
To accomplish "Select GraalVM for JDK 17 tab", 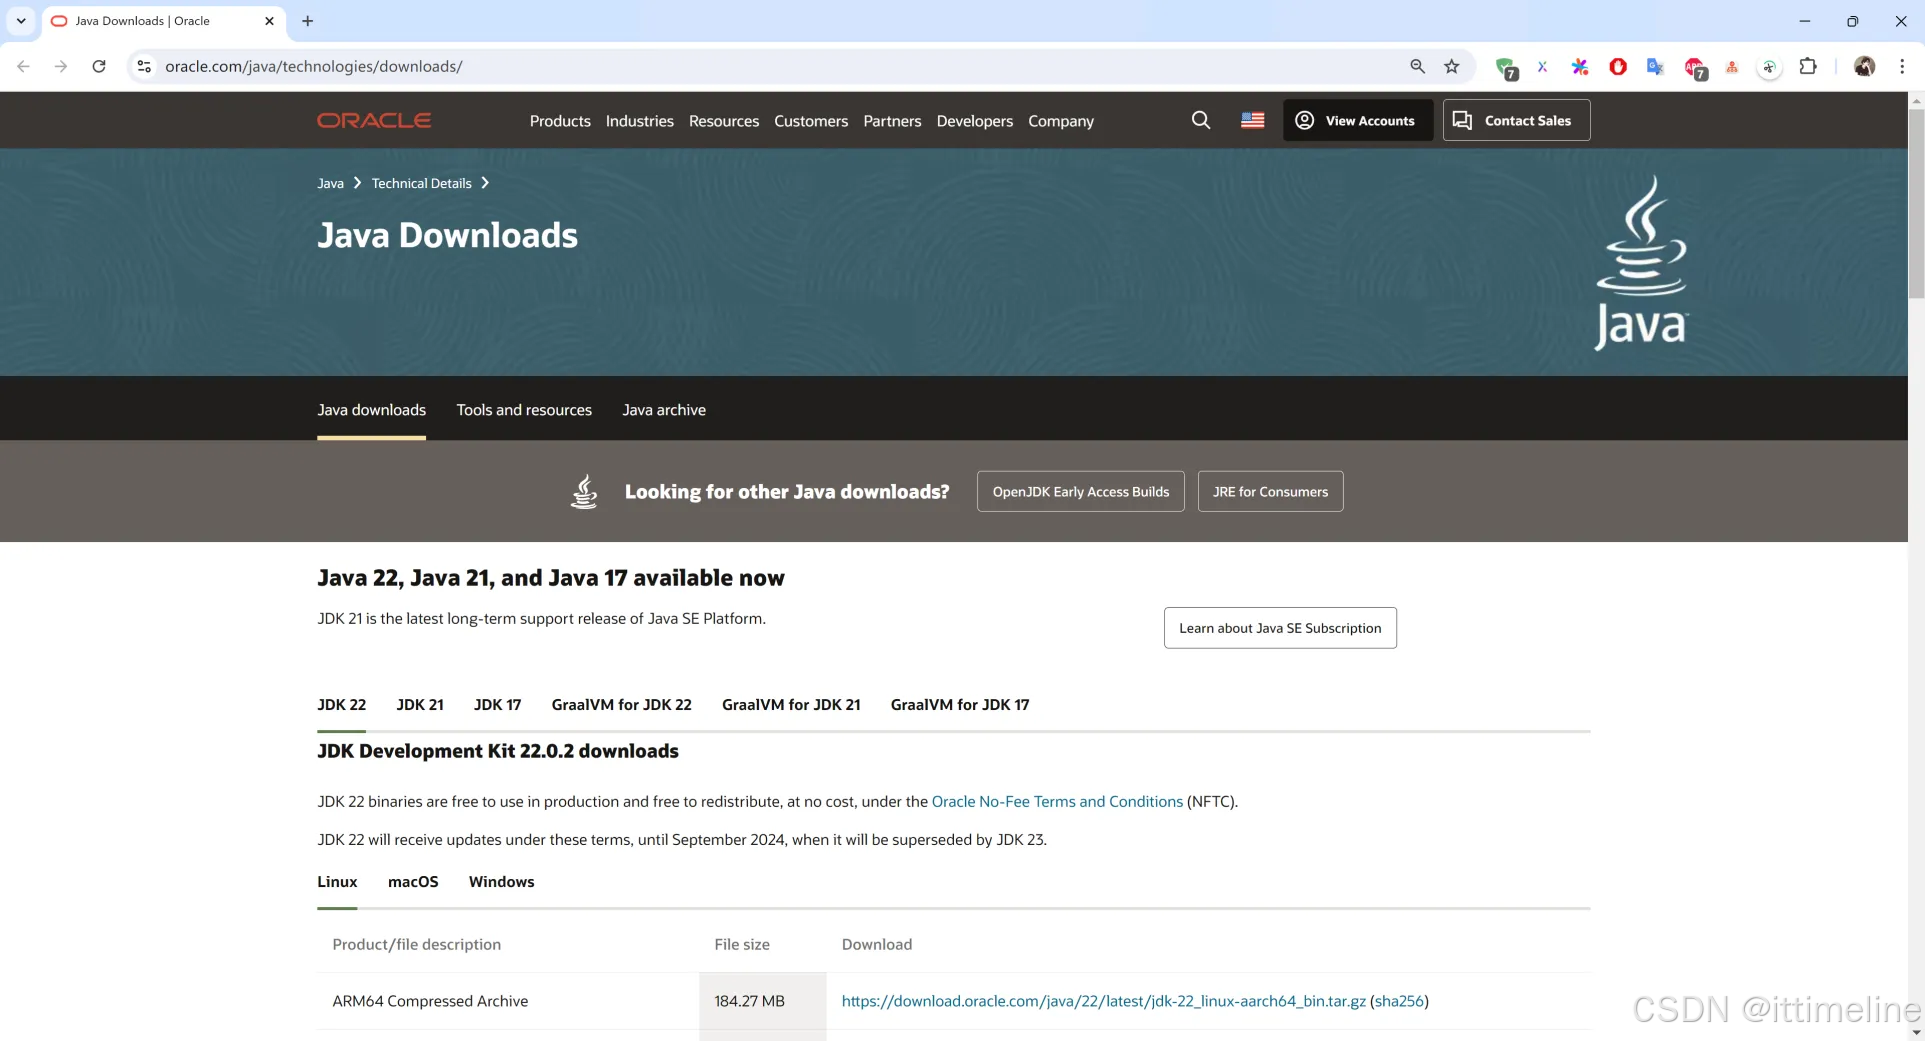I will point(960,705).
